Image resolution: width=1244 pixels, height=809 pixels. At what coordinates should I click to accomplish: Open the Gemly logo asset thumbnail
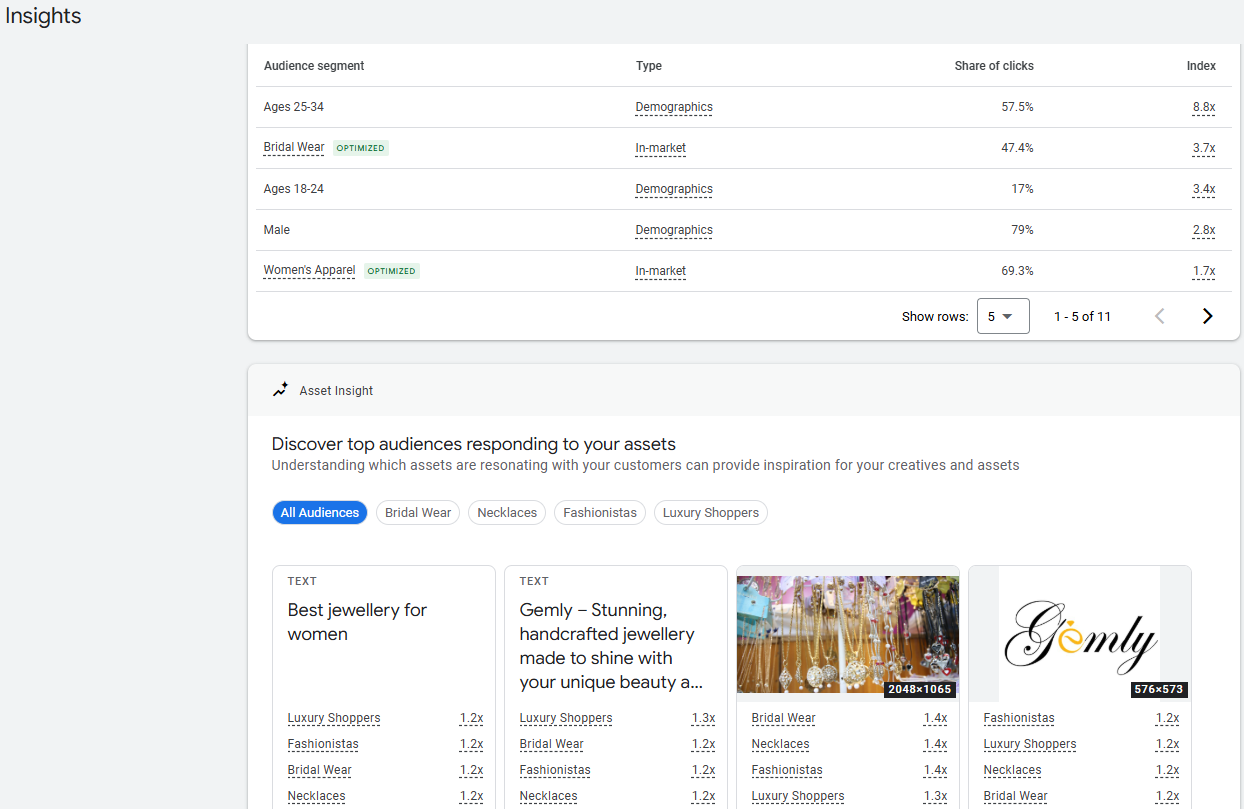(x=1080, y=635)
